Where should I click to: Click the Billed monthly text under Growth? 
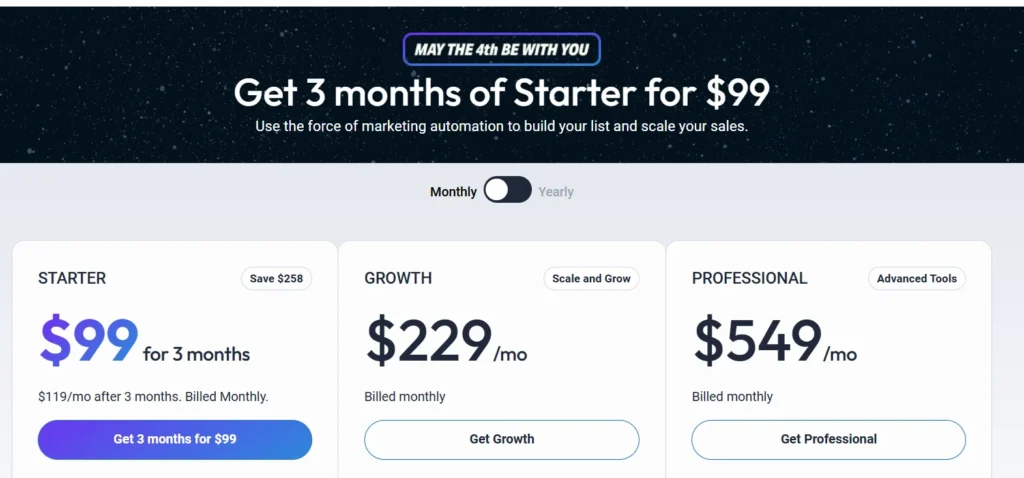coord(405,396)
